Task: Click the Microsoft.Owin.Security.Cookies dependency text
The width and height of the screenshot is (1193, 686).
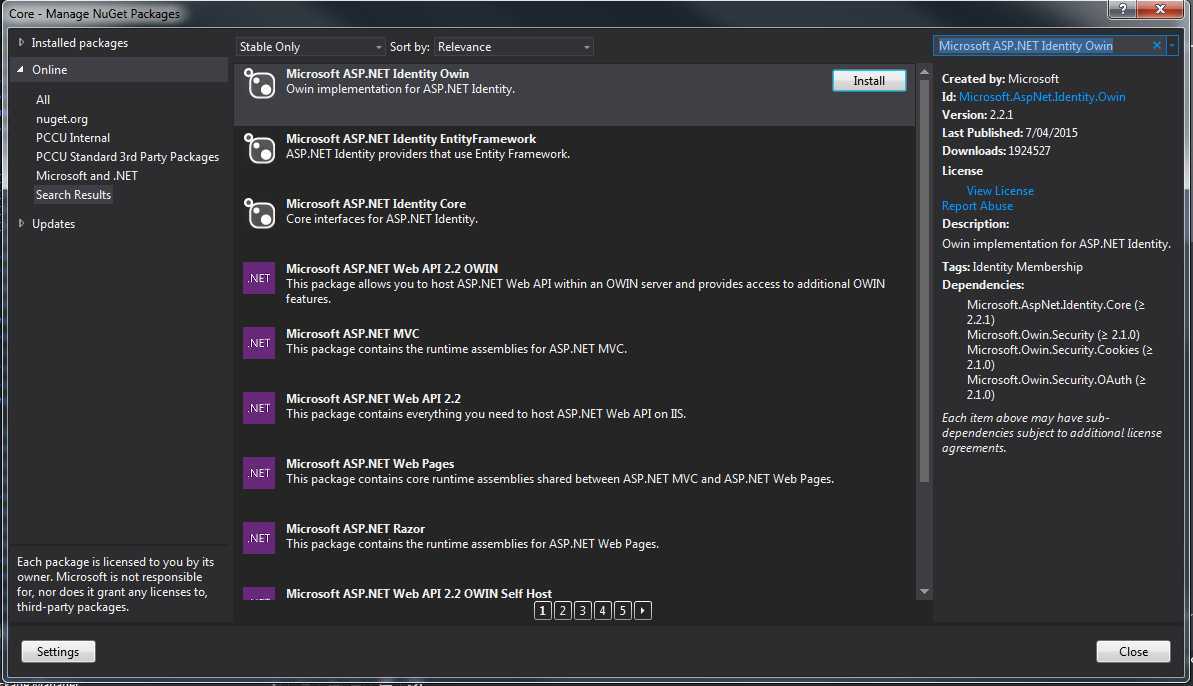Action: click(x=1059, y=357)
